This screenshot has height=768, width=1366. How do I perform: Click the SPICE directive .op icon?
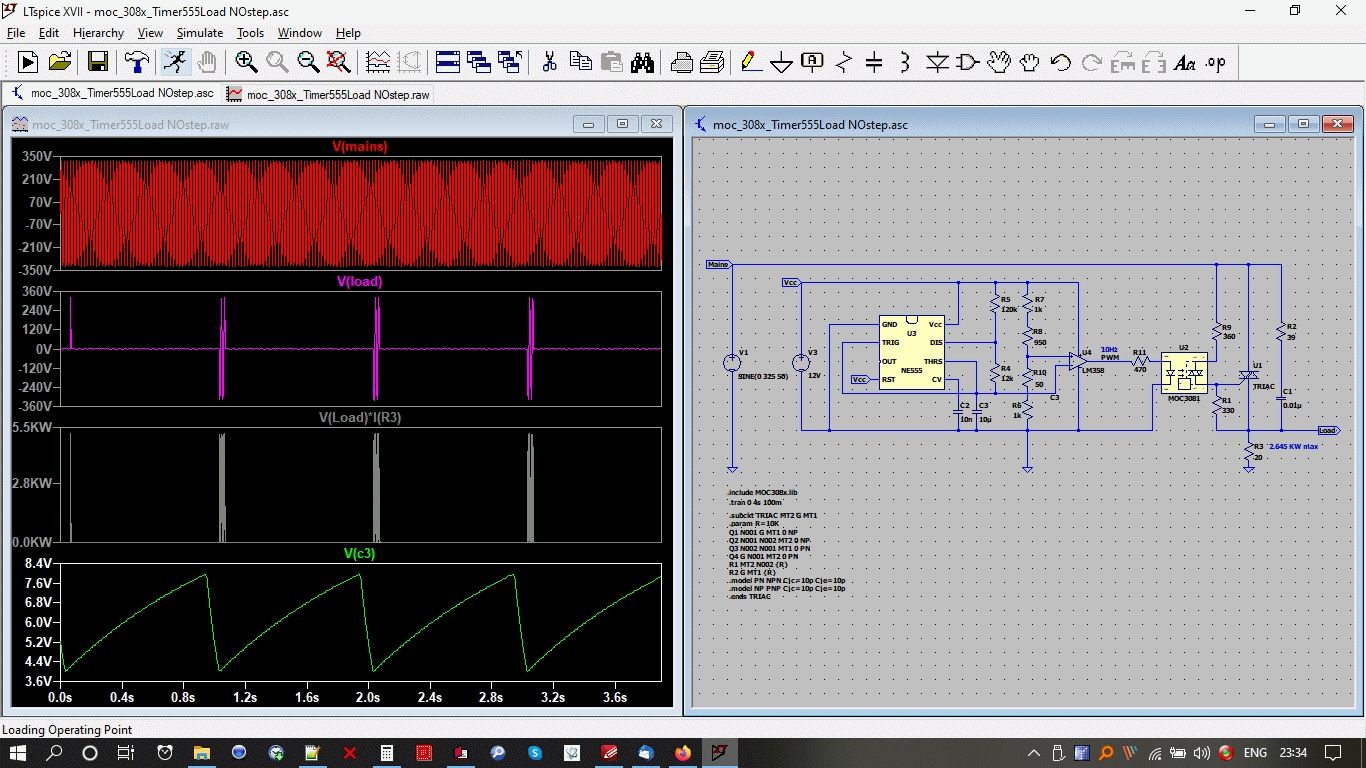point(1215,63)
